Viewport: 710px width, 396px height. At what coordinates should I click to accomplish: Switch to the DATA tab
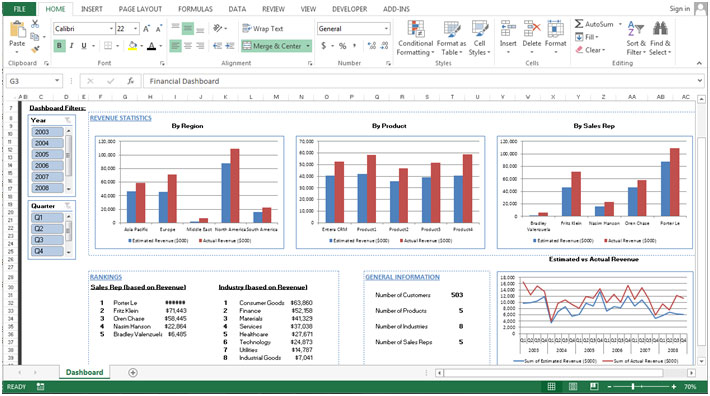(x=237, y=9)
